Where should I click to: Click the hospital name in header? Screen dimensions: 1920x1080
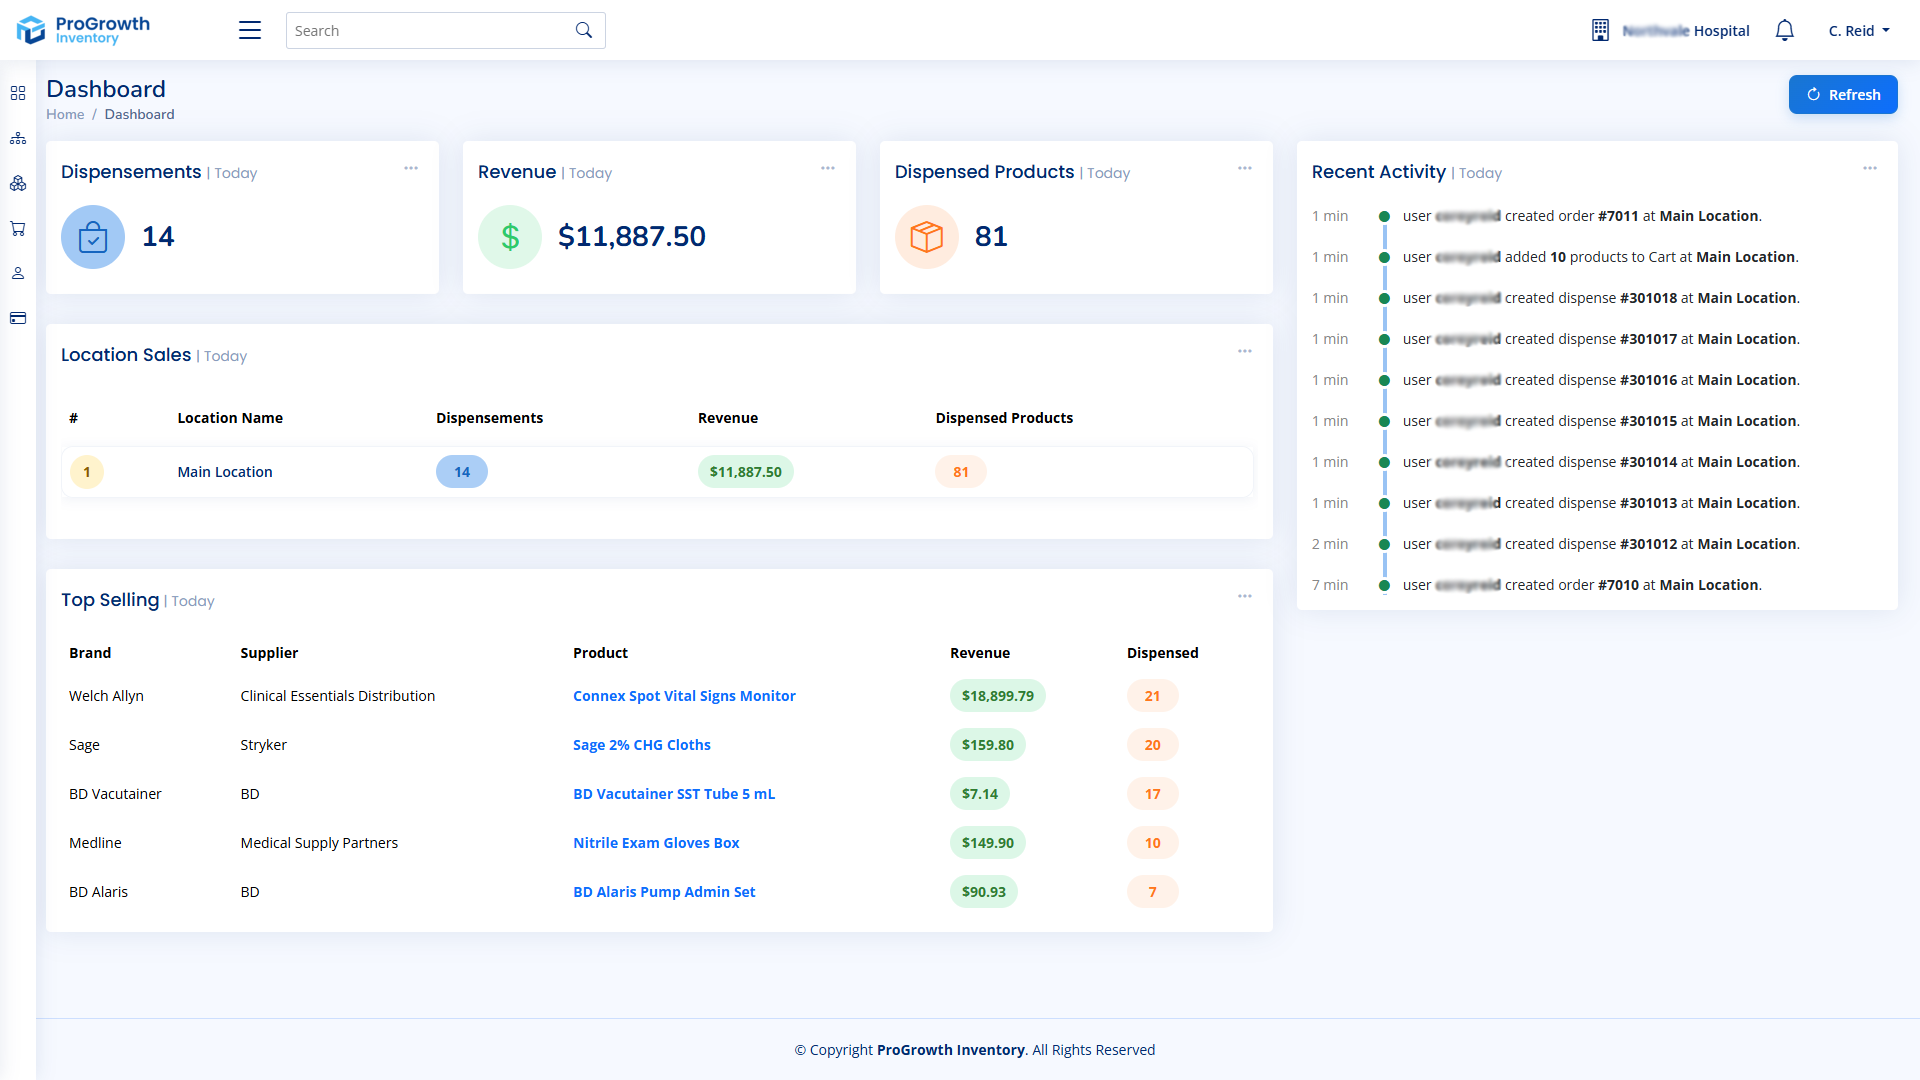pos(1686,31)
